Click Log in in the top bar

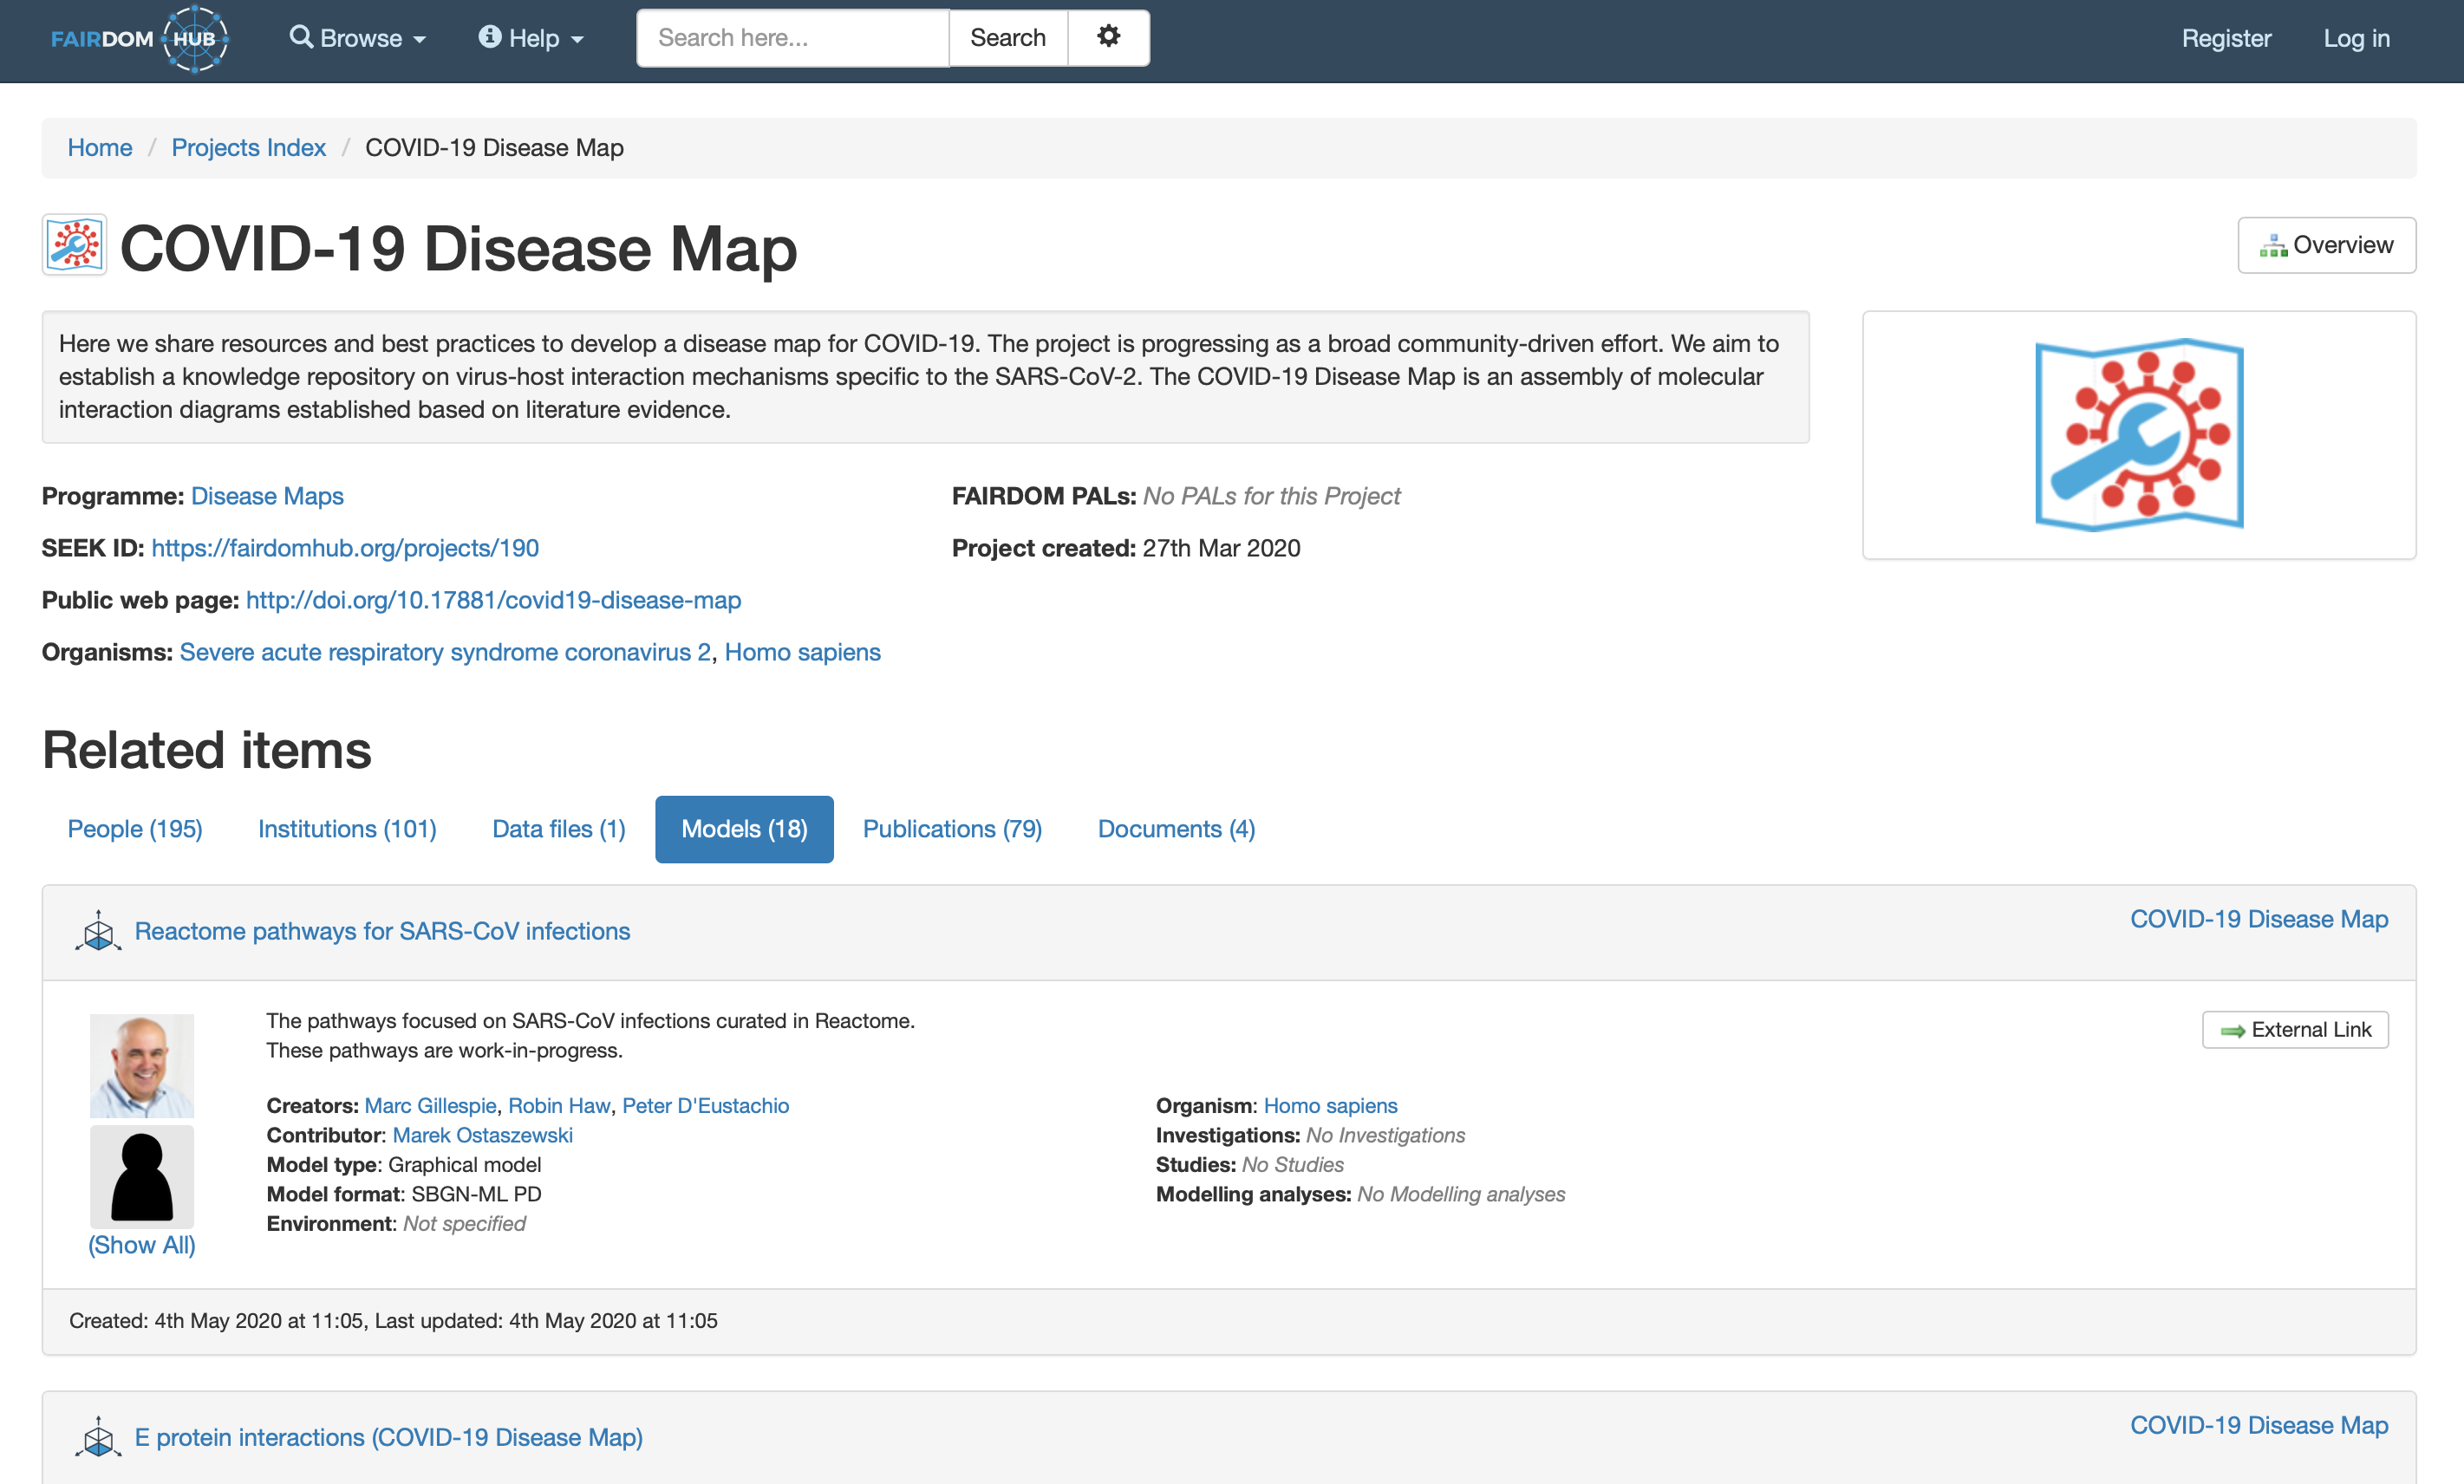click(x=2356, y=38)
